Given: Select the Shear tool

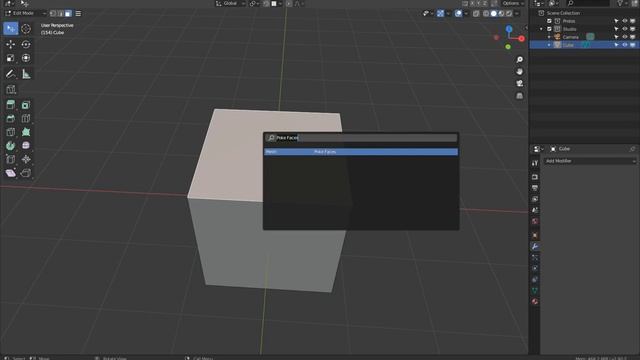Looking at the screenshot, I should (x=11, y=173).
